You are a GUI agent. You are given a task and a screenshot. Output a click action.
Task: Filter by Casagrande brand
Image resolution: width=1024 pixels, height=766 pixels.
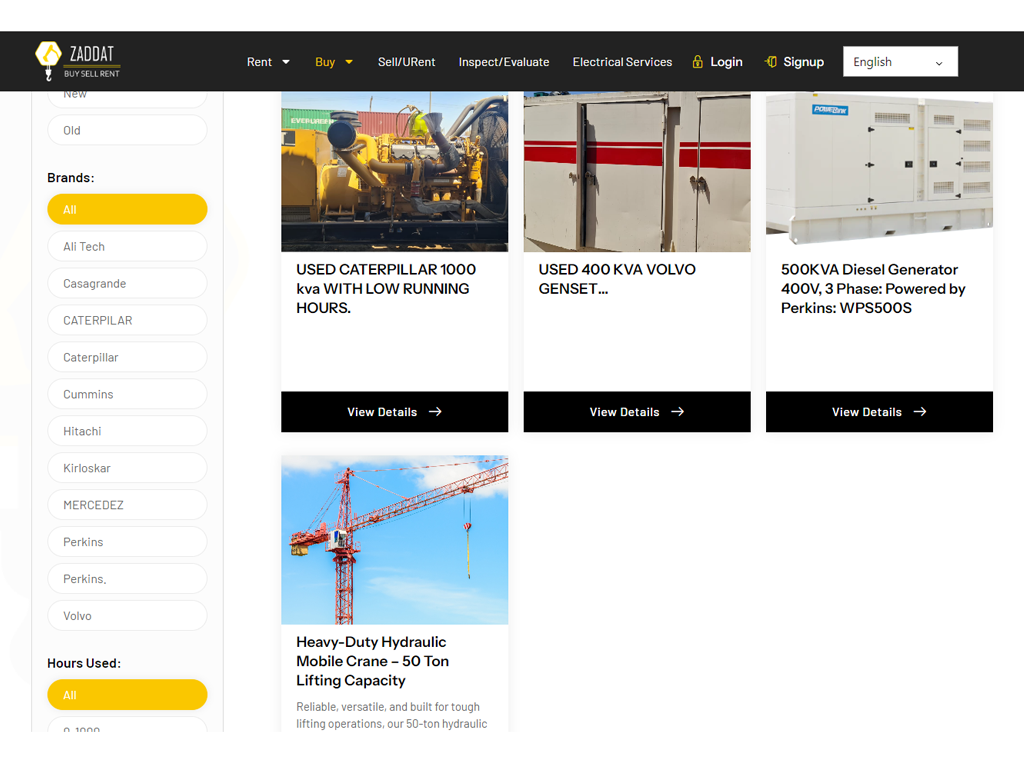coord(127,283)
